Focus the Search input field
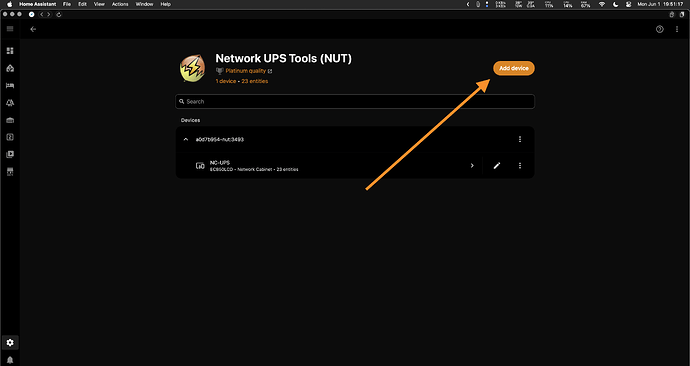The image size is (690, 366). [x=355, y=101]
